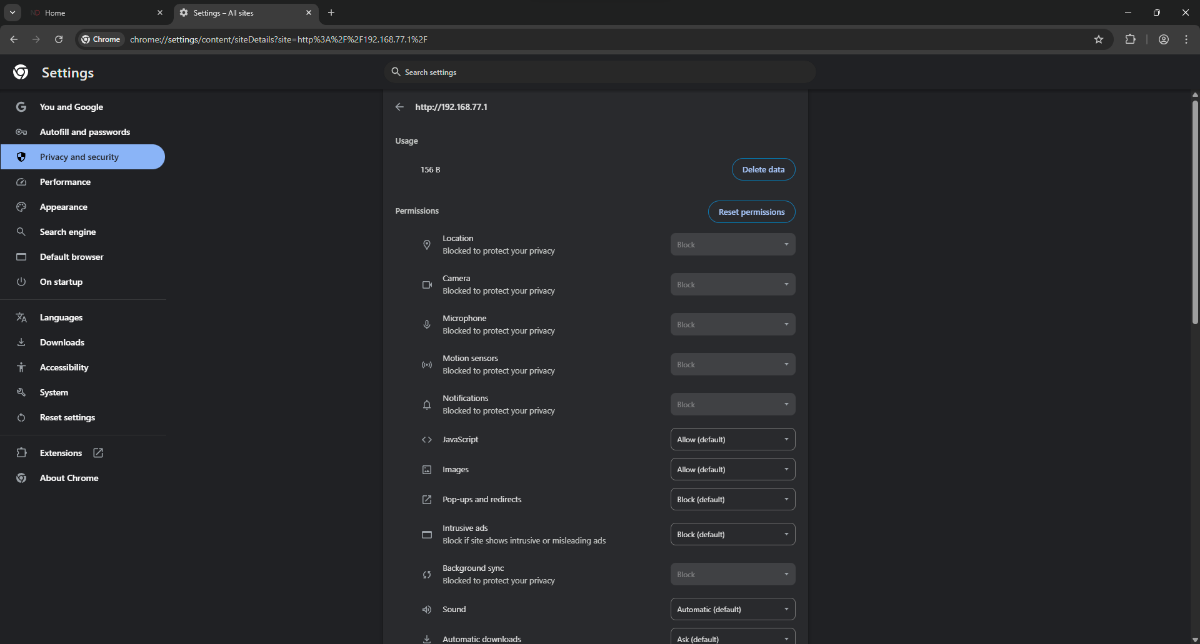Expand the Intrusive ads dropdown

point(733,535)
